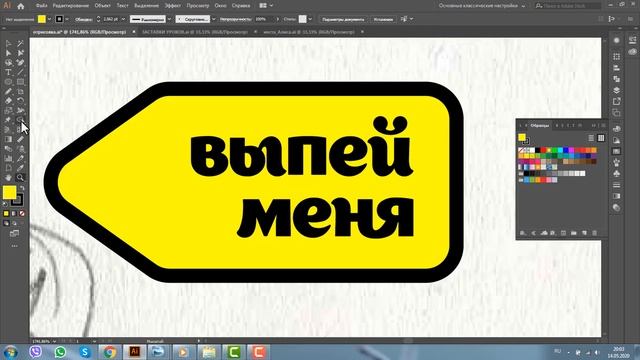Open the Файл menu
Image resolution: width=640 pixels, height=360 pixels.
click(42, 6)
